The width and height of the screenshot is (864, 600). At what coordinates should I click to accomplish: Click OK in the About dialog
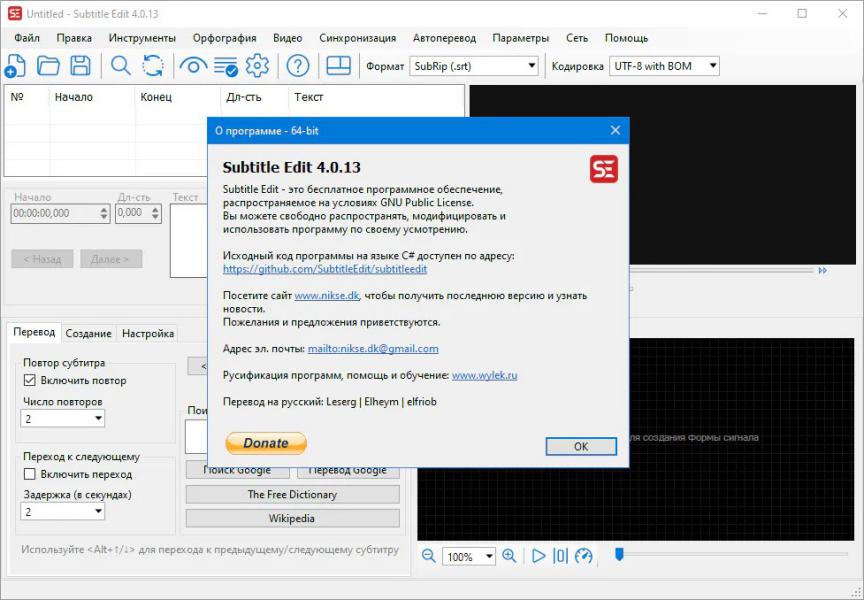pos(580,447)
